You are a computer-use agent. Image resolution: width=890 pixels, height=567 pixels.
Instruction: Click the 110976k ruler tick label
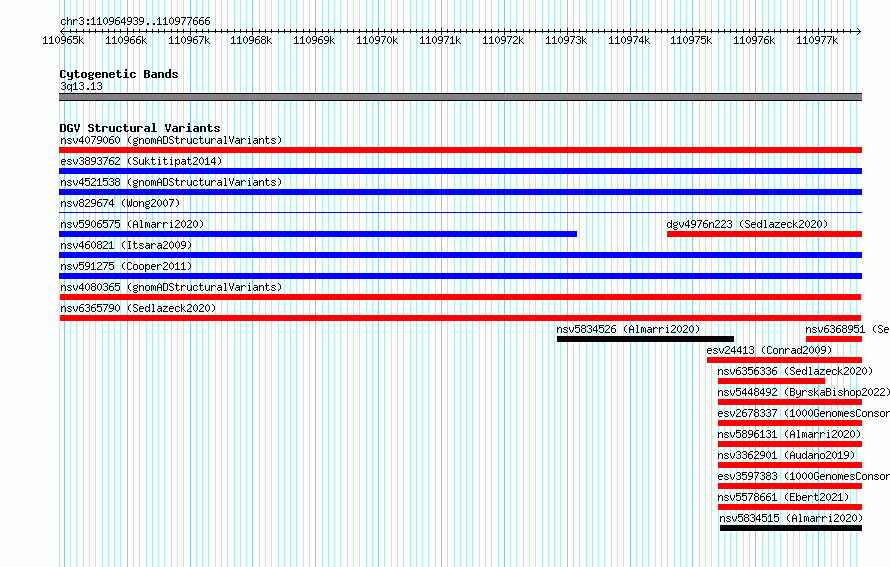coord(754,40)
